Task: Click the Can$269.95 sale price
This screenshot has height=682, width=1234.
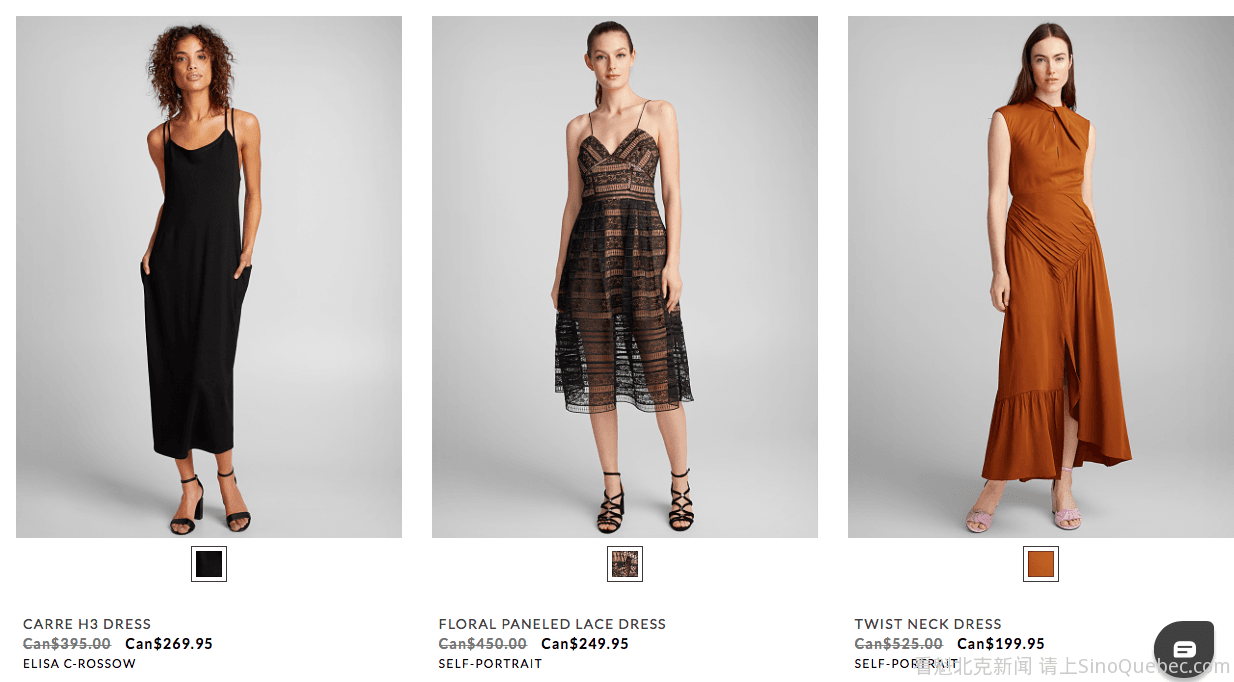Action: pos(169,644)
